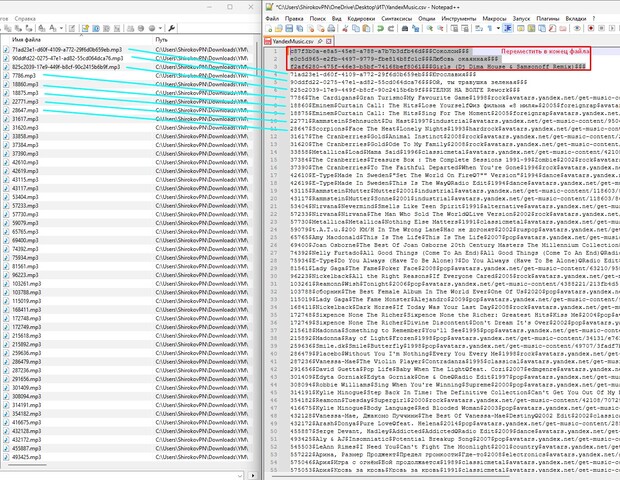The image size is (620, 480).
Task: Click the red record macro button
Action: click(x=591, y=29)
